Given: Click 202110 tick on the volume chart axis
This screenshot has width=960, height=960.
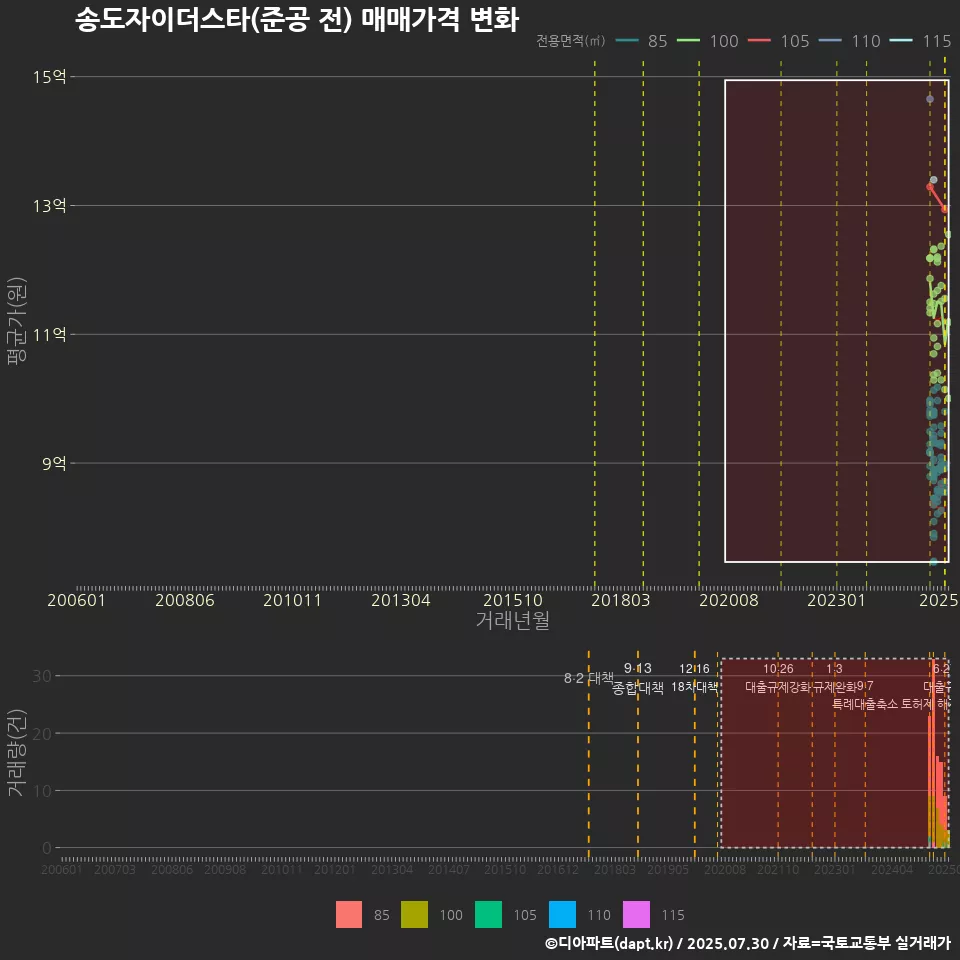Looking at the screenshot, I should [x=778, y=869].
